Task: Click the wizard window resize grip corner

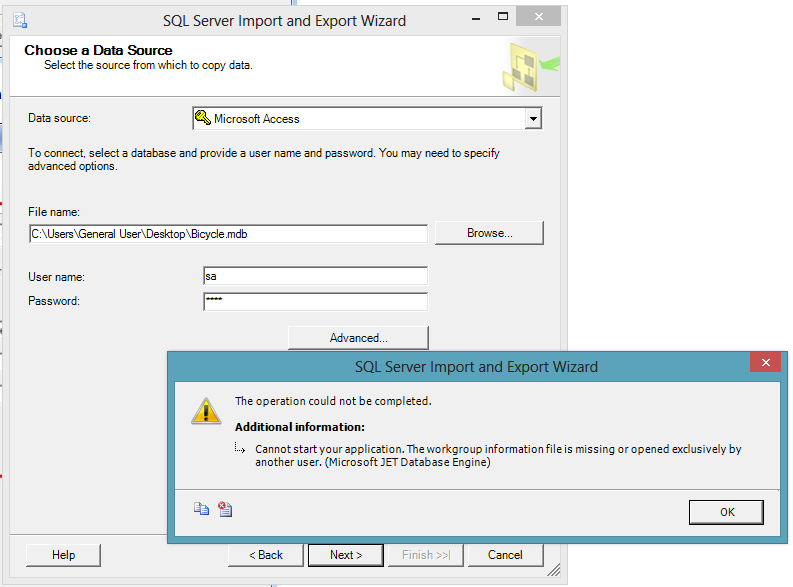Action: pos(554,570)
